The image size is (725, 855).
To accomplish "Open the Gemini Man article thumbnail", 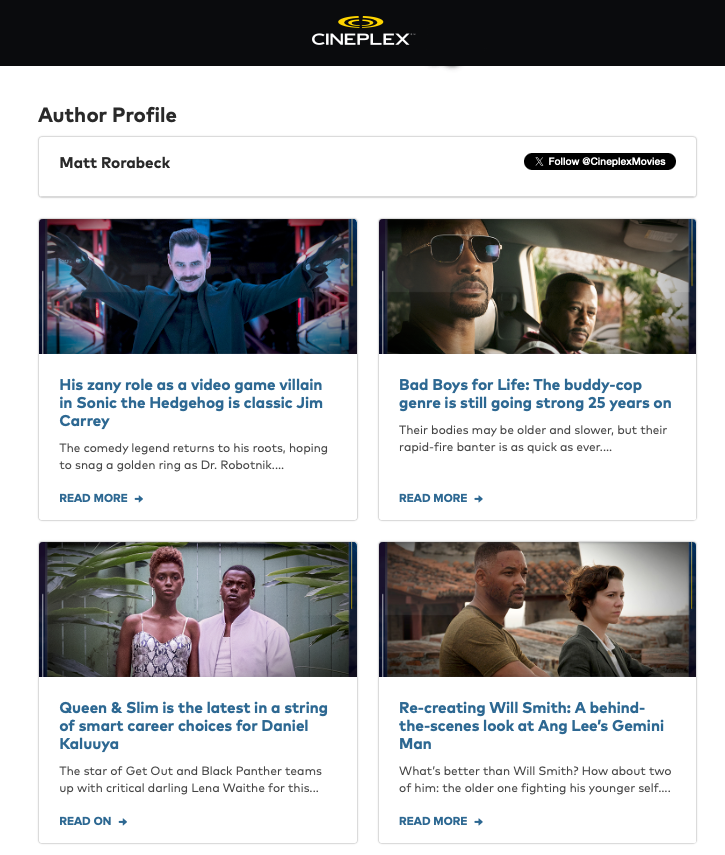I will point(537,609).
